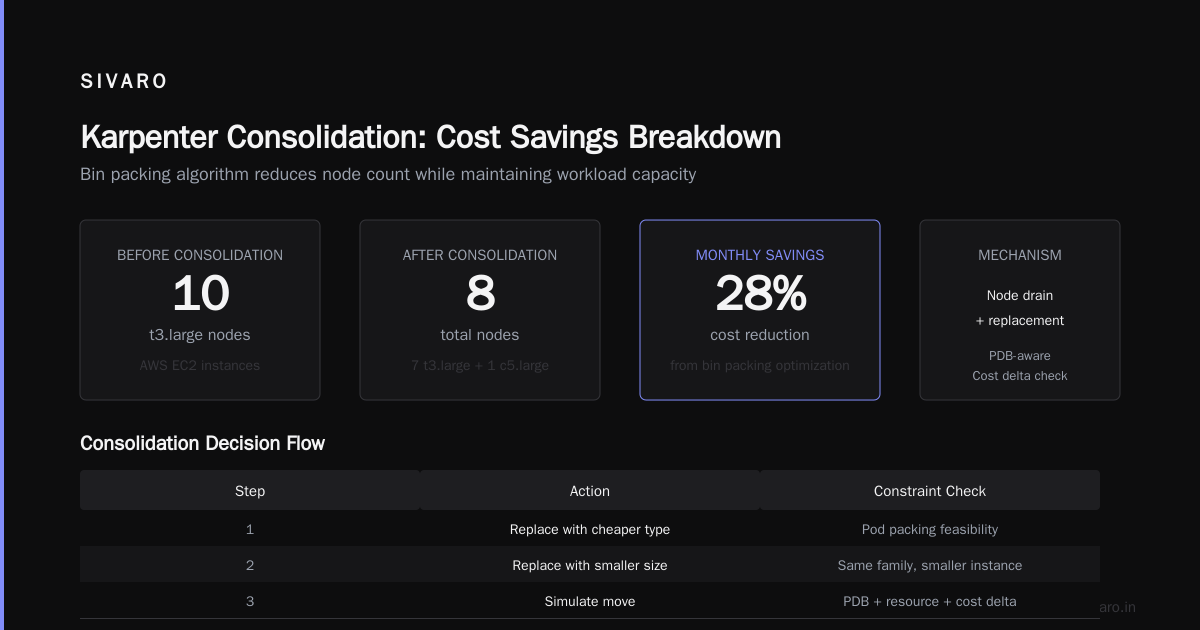Image resolution: width=1200 pixels, height=630 pixels.
Task: Select the 'PDB-aware' note
Action: [1020, 356]
